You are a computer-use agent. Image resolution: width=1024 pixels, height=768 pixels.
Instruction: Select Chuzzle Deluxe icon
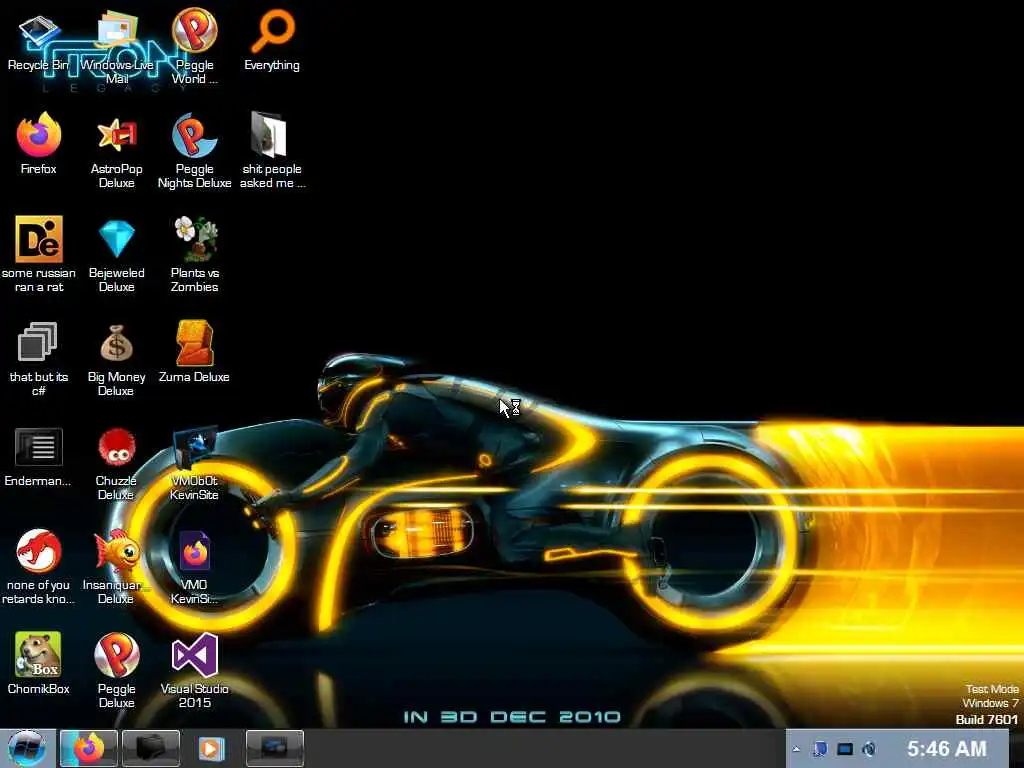116,447
